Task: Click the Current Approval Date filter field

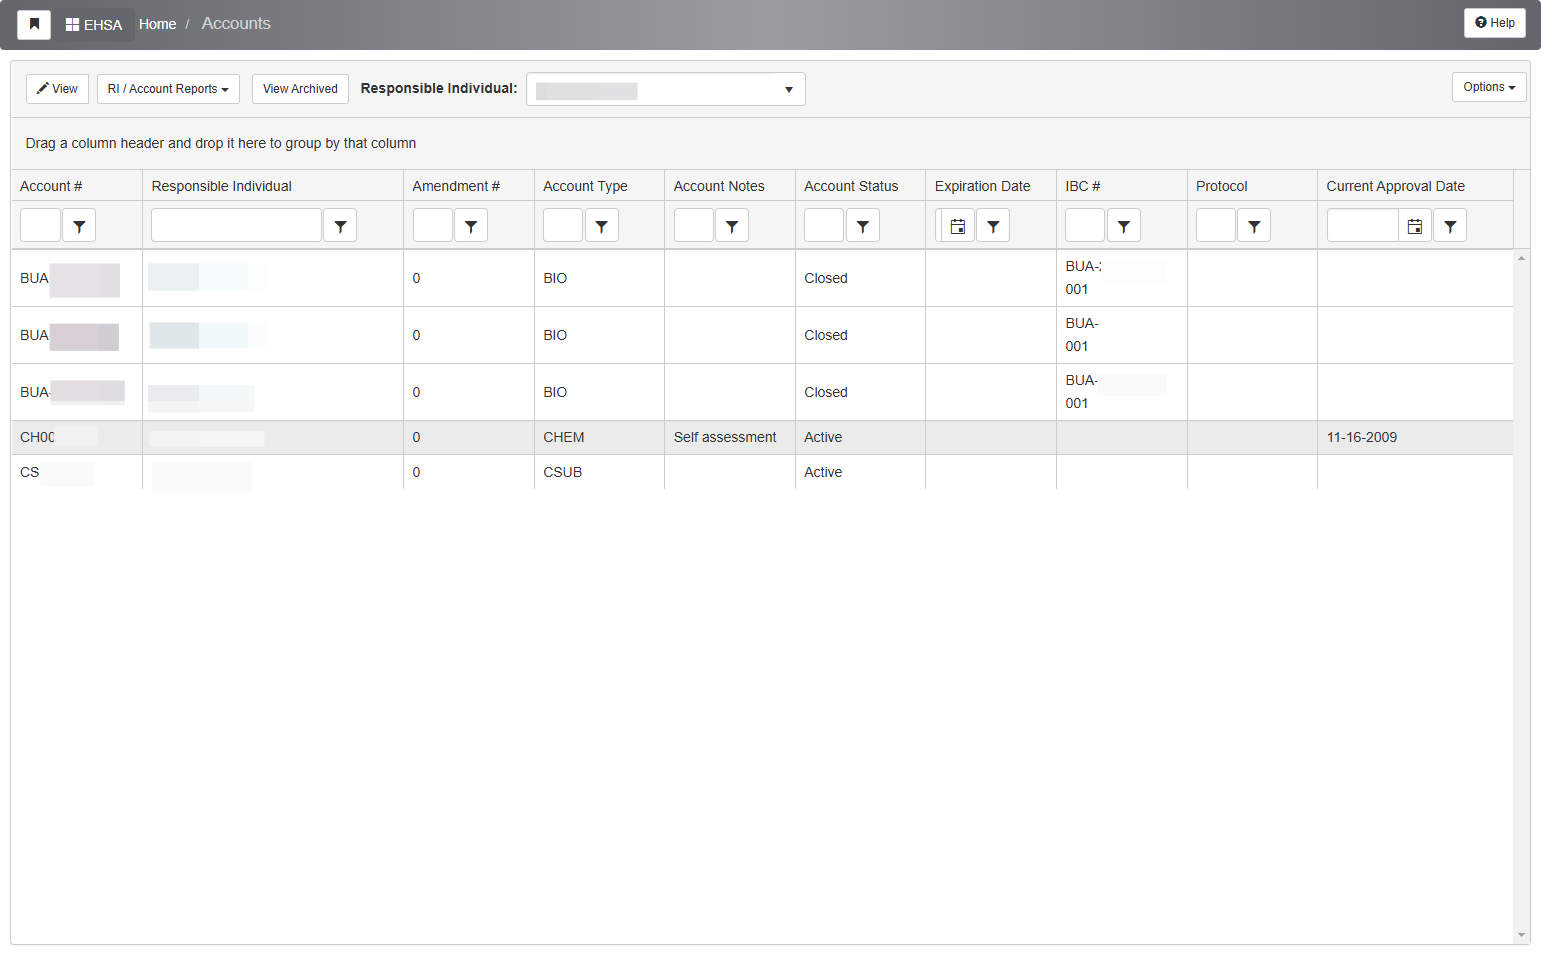Action: click(1362, 226)
